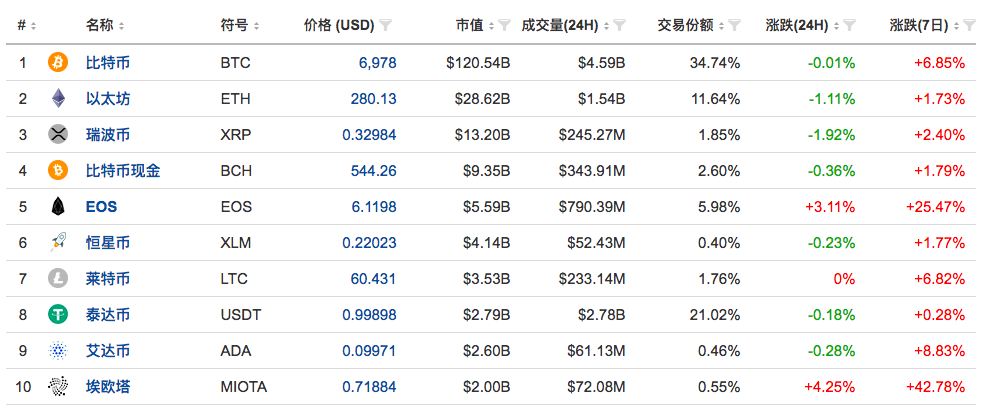Open the filter for 价格 (USD) column
This screenshot has width=989, height=407.
(x=387, y=25)
